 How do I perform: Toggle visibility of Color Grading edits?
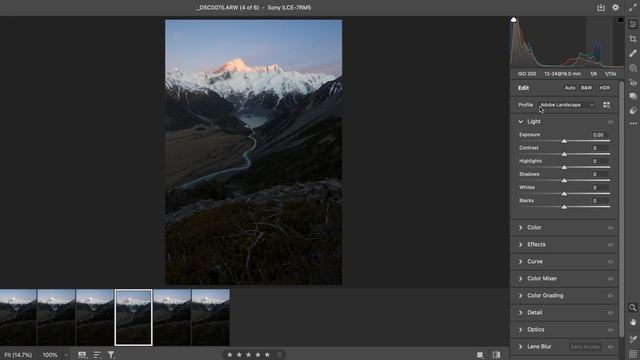pos(610,296)
